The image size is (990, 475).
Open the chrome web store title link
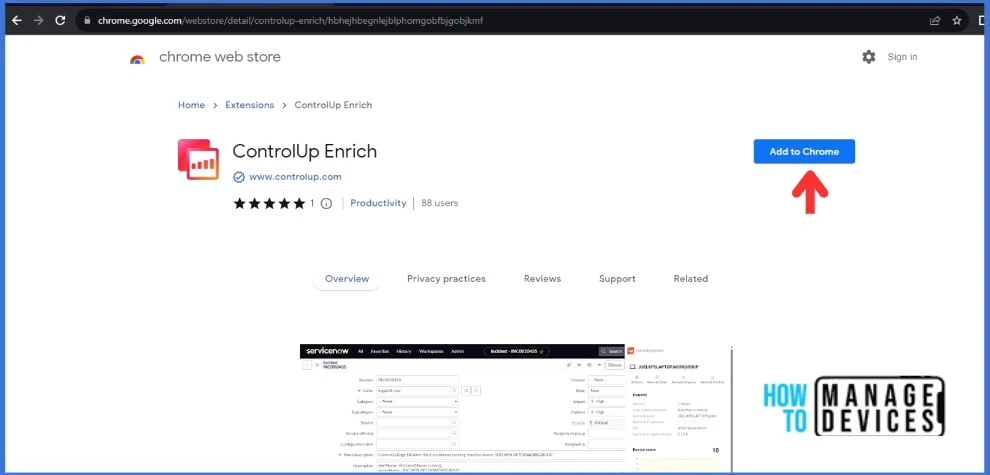click(x=220, y=57)
